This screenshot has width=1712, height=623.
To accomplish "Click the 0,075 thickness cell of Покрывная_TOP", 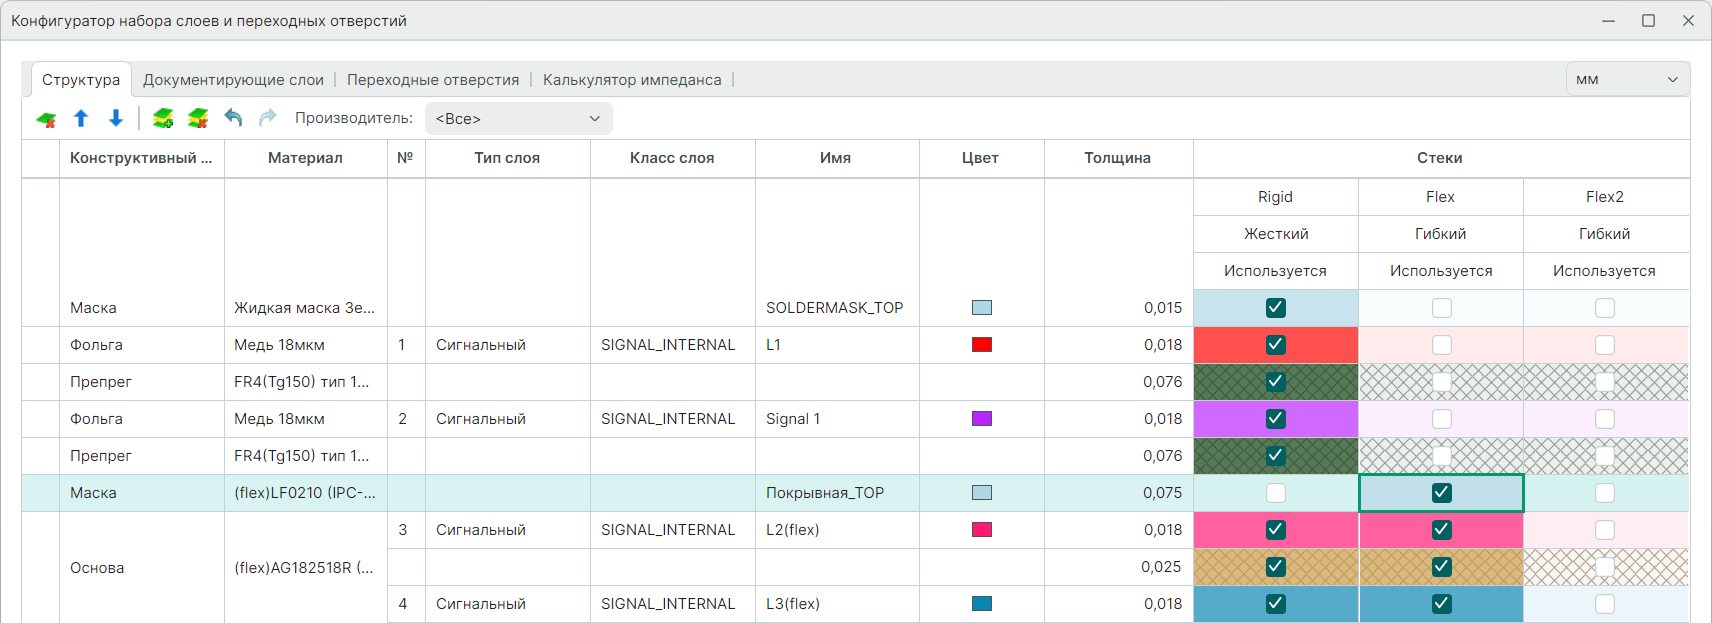I will (1118, 493).
